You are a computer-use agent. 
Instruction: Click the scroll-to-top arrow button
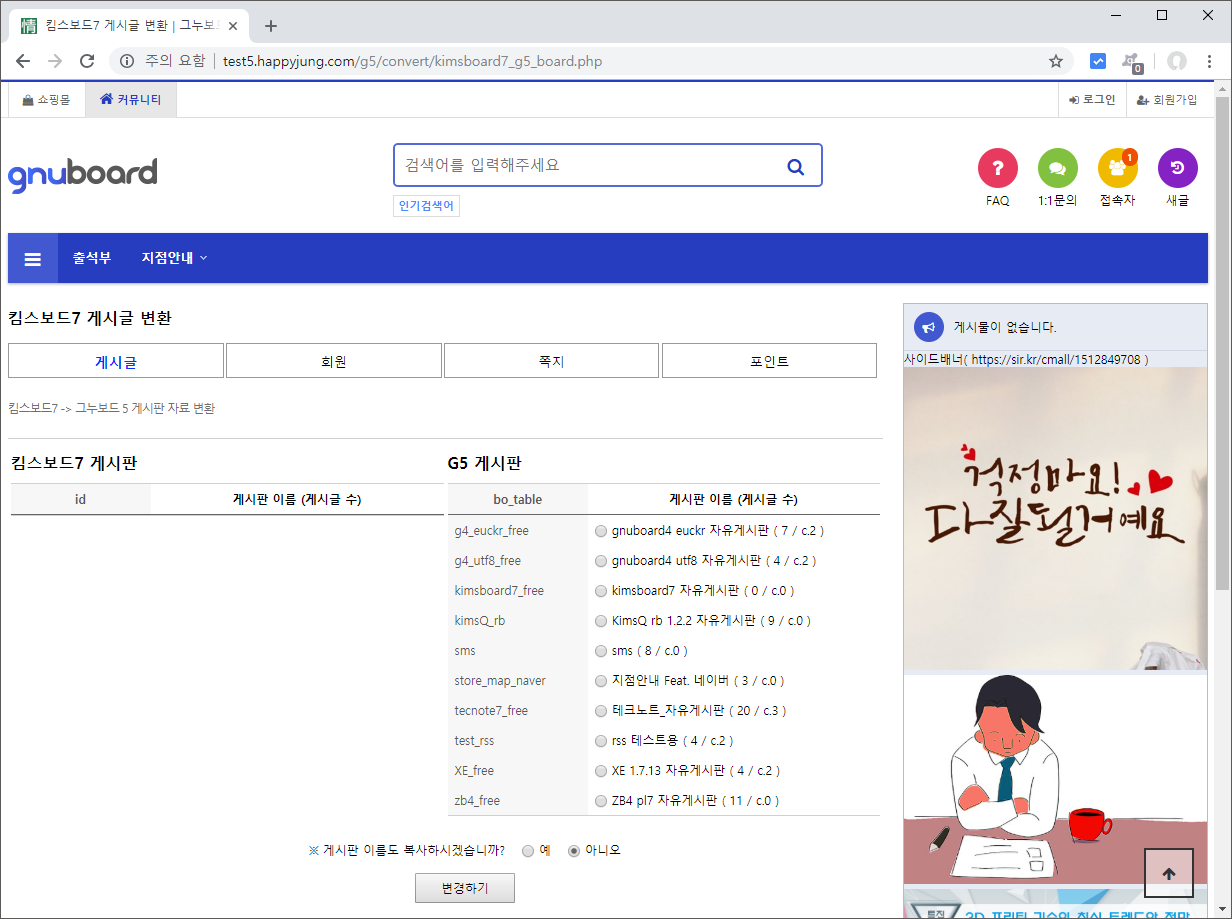click(1168, 873)
